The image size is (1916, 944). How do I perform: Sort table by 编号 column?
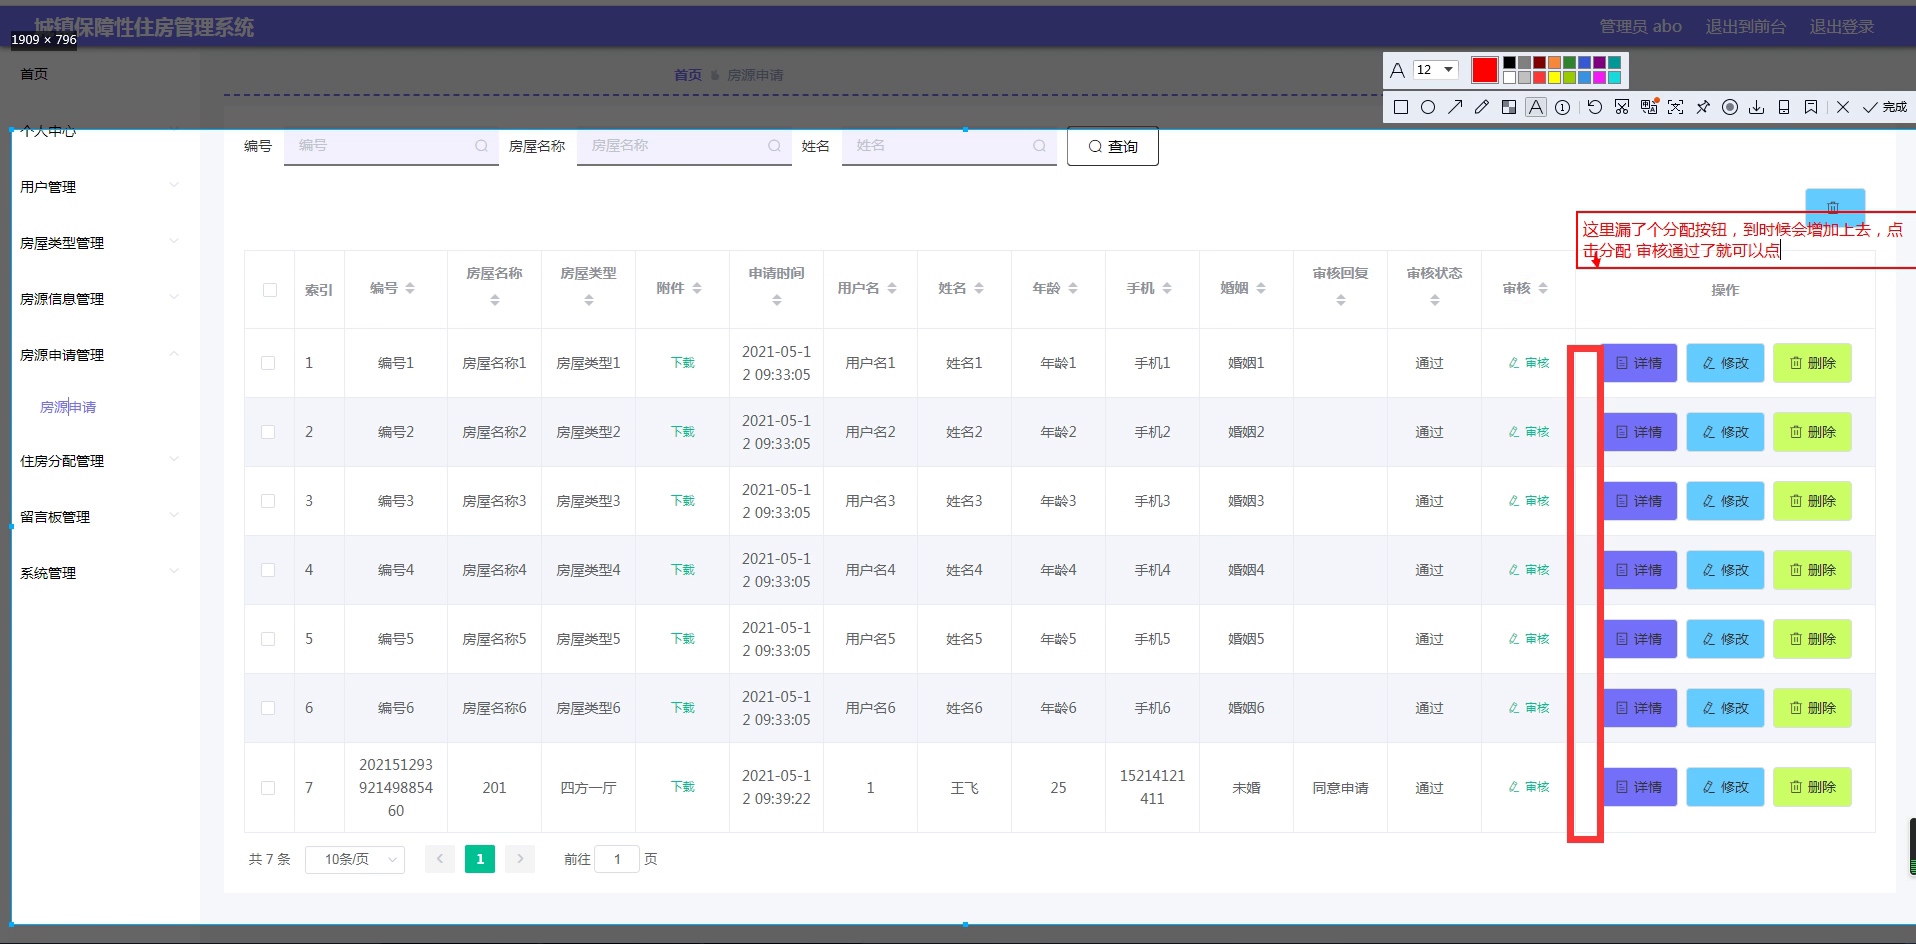(410, 288)
